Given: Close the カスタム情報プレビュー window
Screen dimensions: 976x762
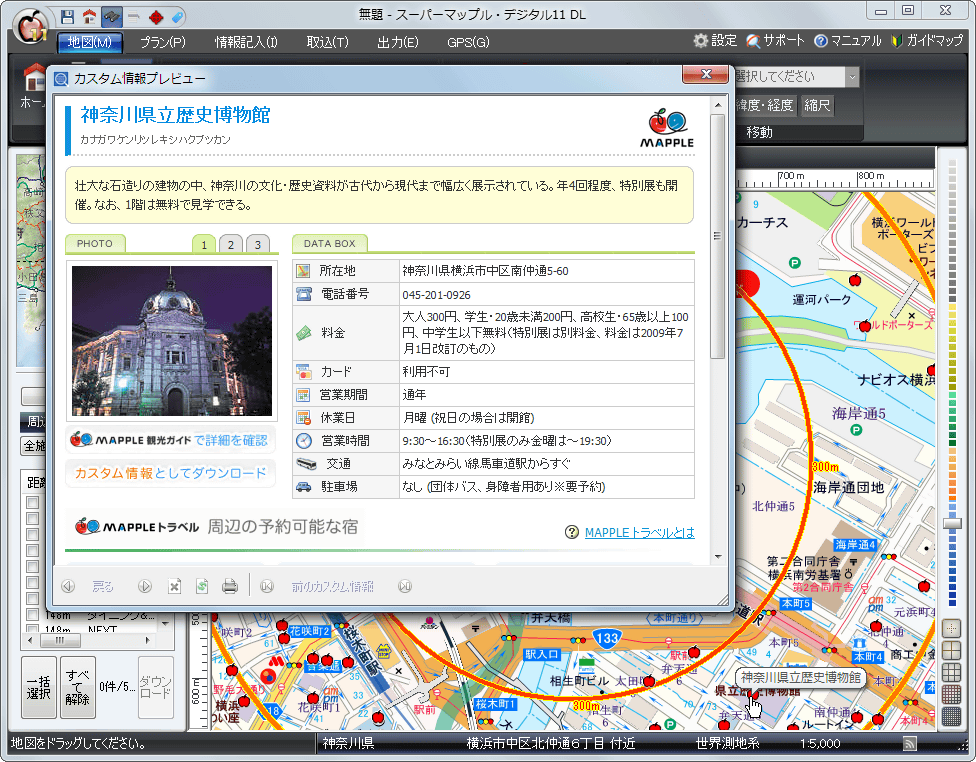Looking at the screenshot, I should pos(705,74).
